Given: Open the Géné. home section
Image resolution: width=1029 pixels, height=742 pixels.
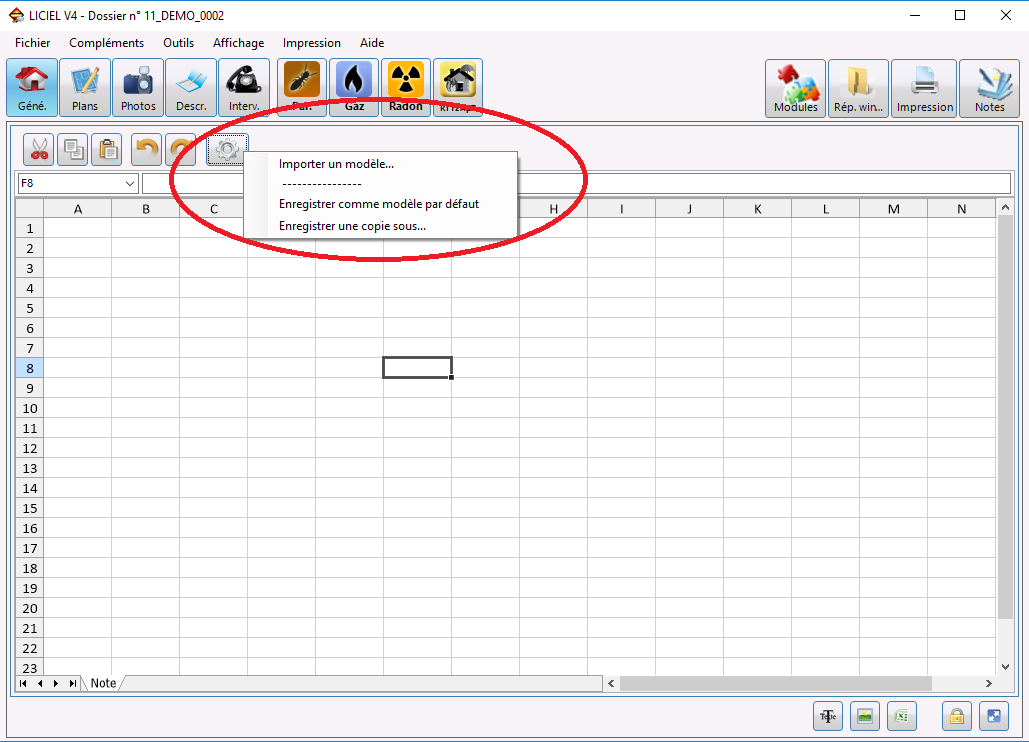Looking at the screenshot, I should (32, 88).
